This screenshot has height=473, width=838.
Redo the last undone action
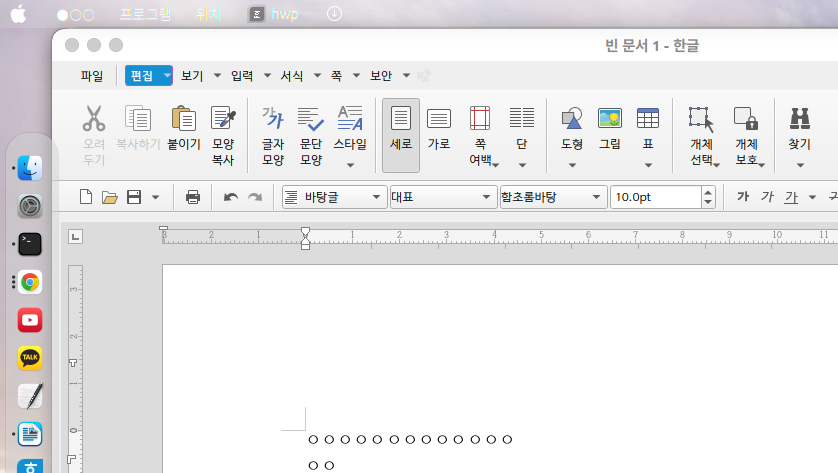pos(255,197)
